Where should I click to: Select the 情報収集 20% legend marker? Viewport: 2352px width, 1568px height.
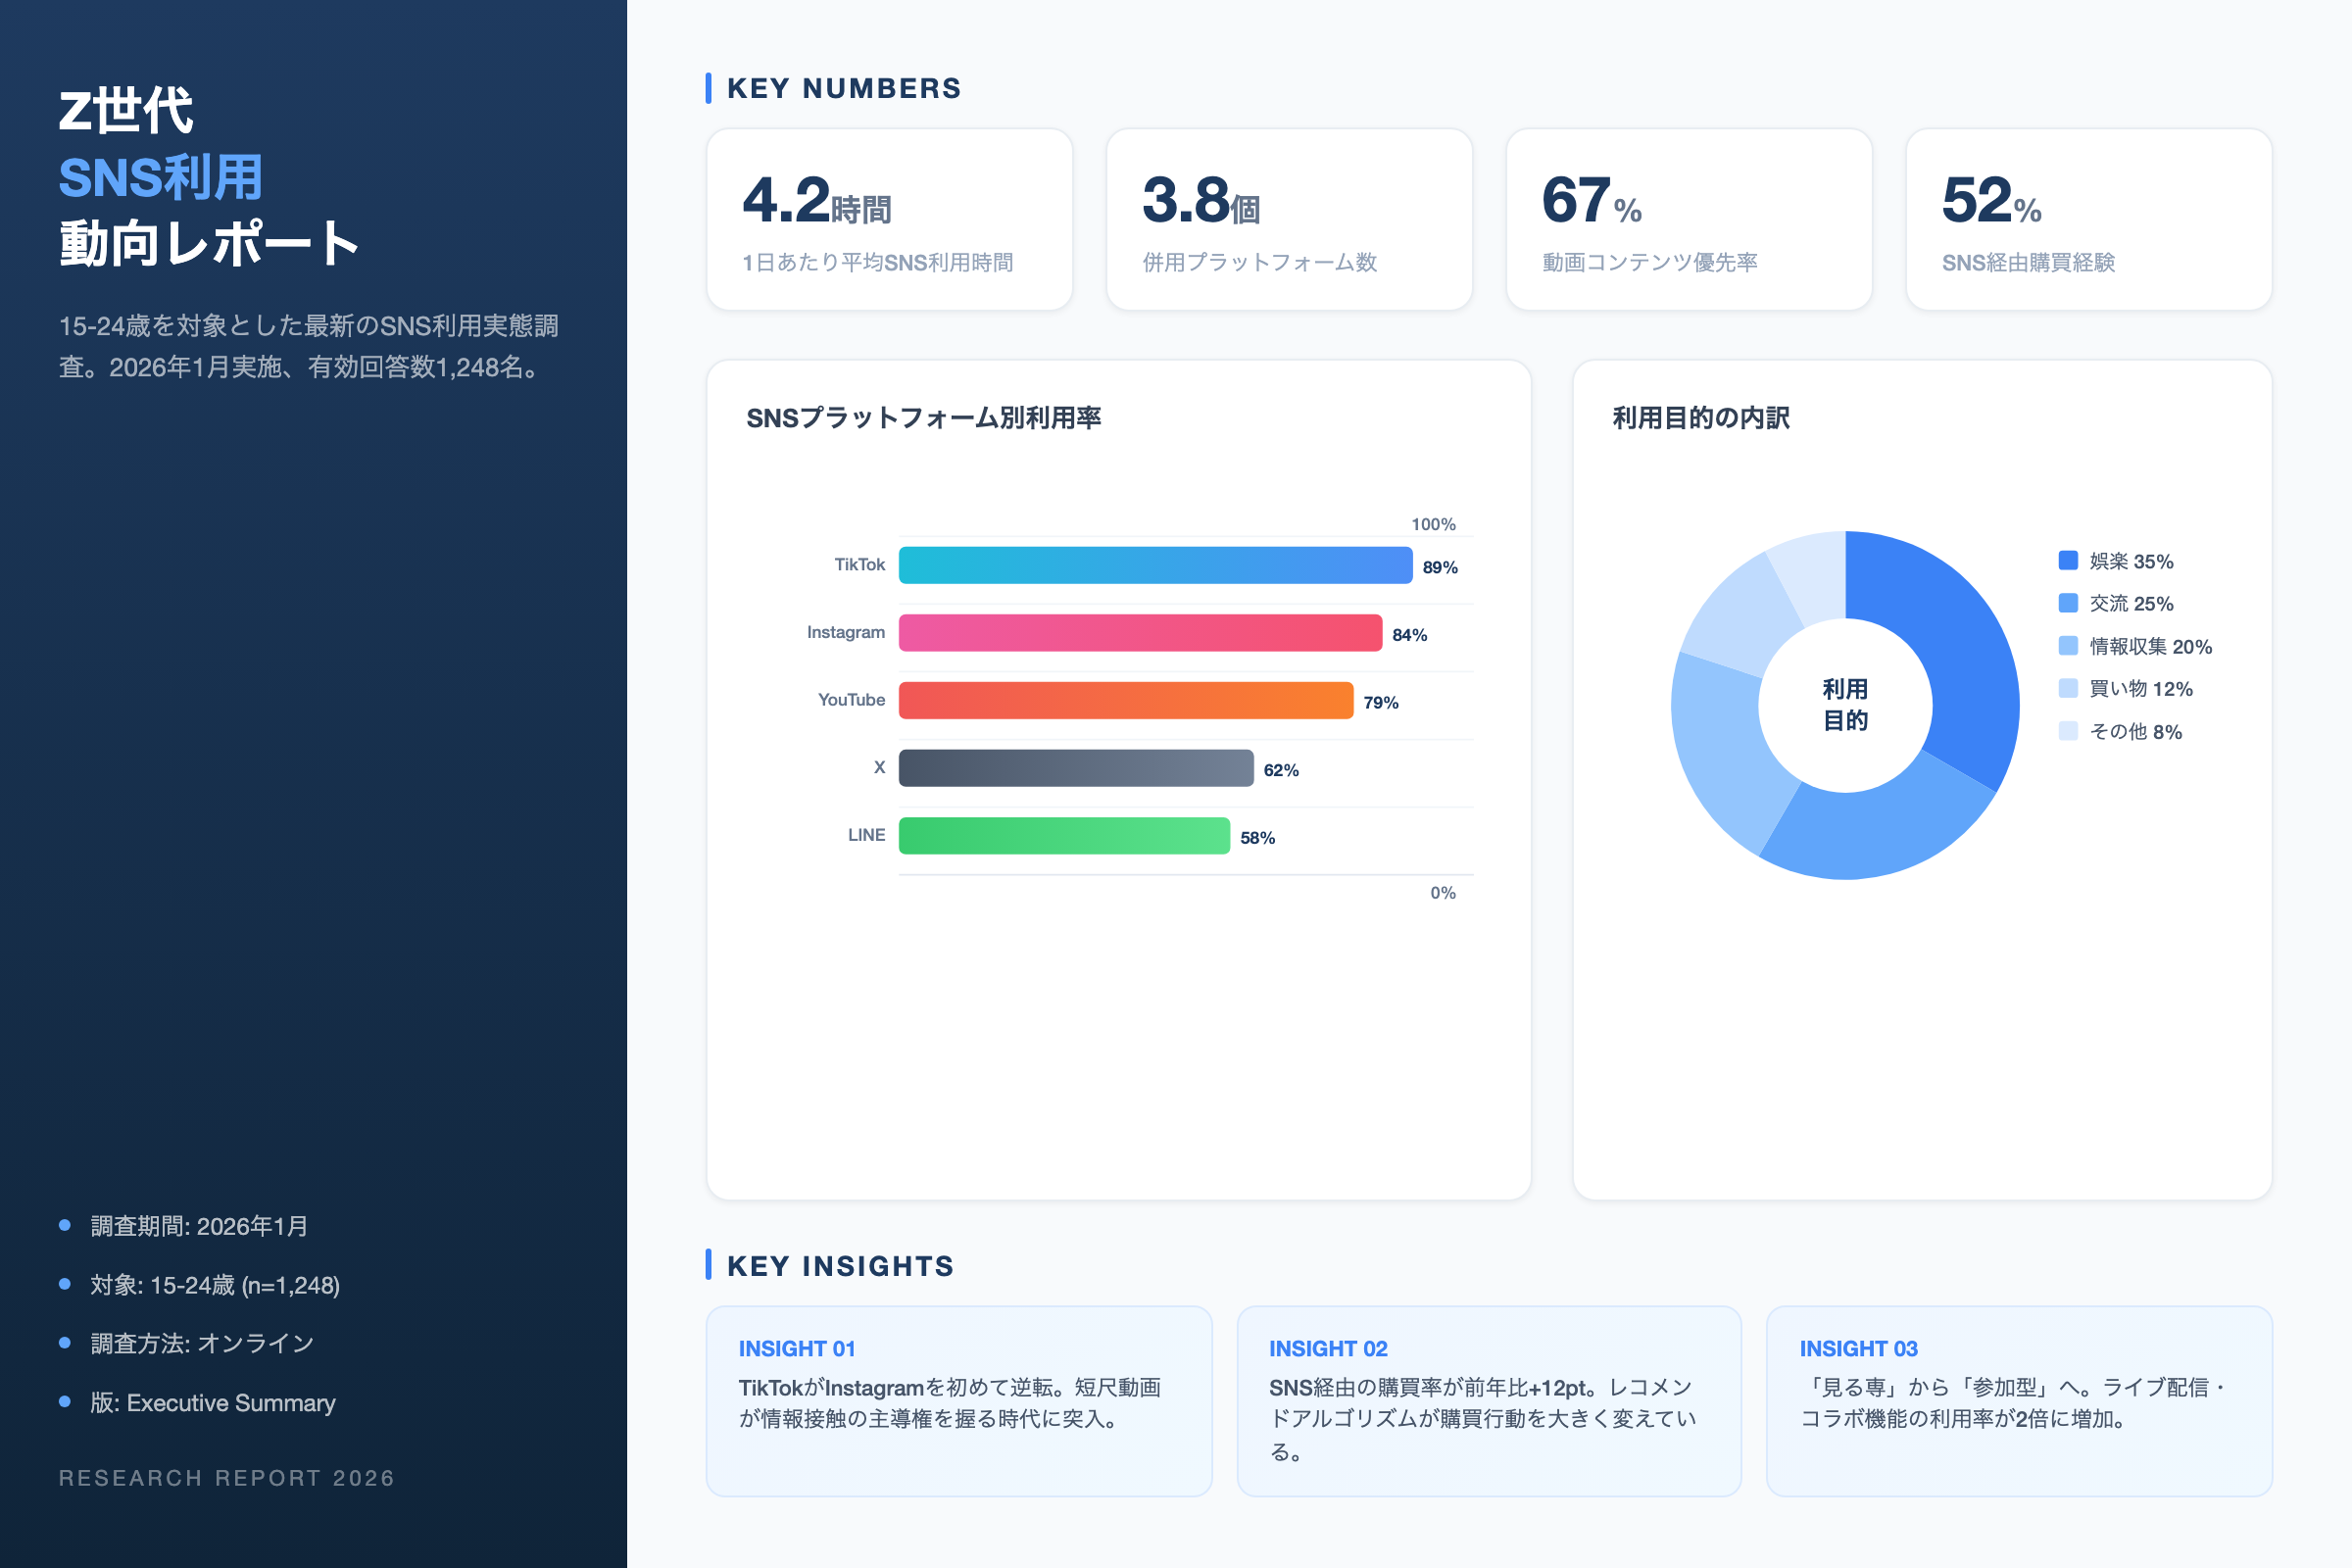coord(2068,647)
